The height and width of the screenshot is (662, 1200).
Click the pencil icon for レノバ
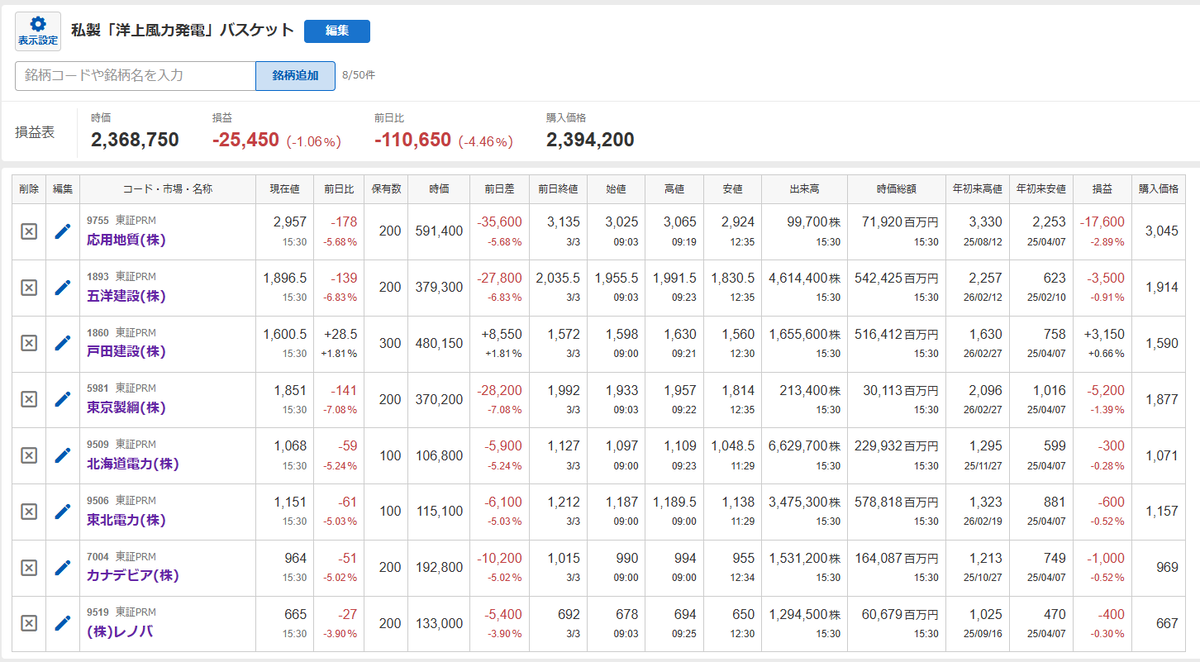click(62, 624)
